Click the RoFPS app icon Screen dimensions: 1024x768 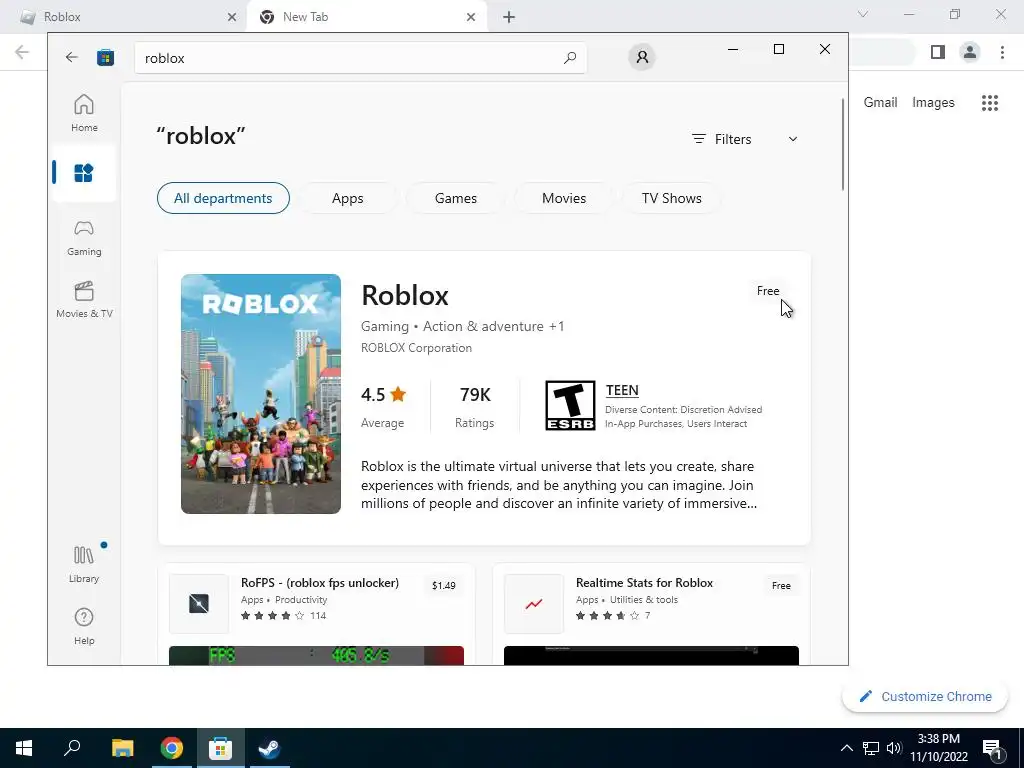coord(199,603)
